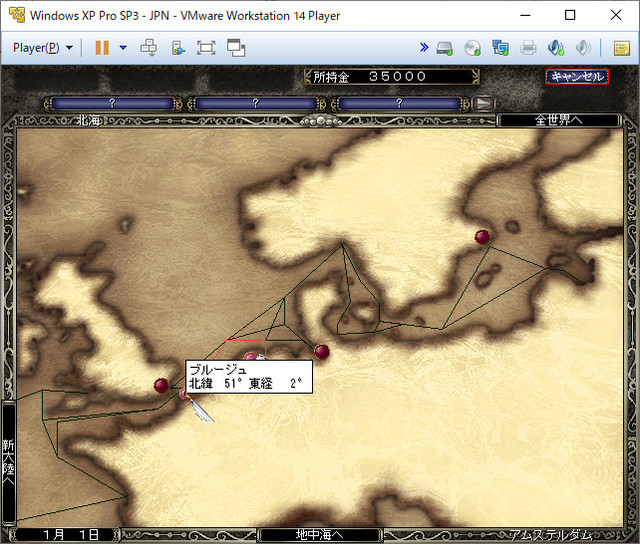The image size is (640, 544).
Task: Minimize the VMware Player window
Action: click(525, 16)
